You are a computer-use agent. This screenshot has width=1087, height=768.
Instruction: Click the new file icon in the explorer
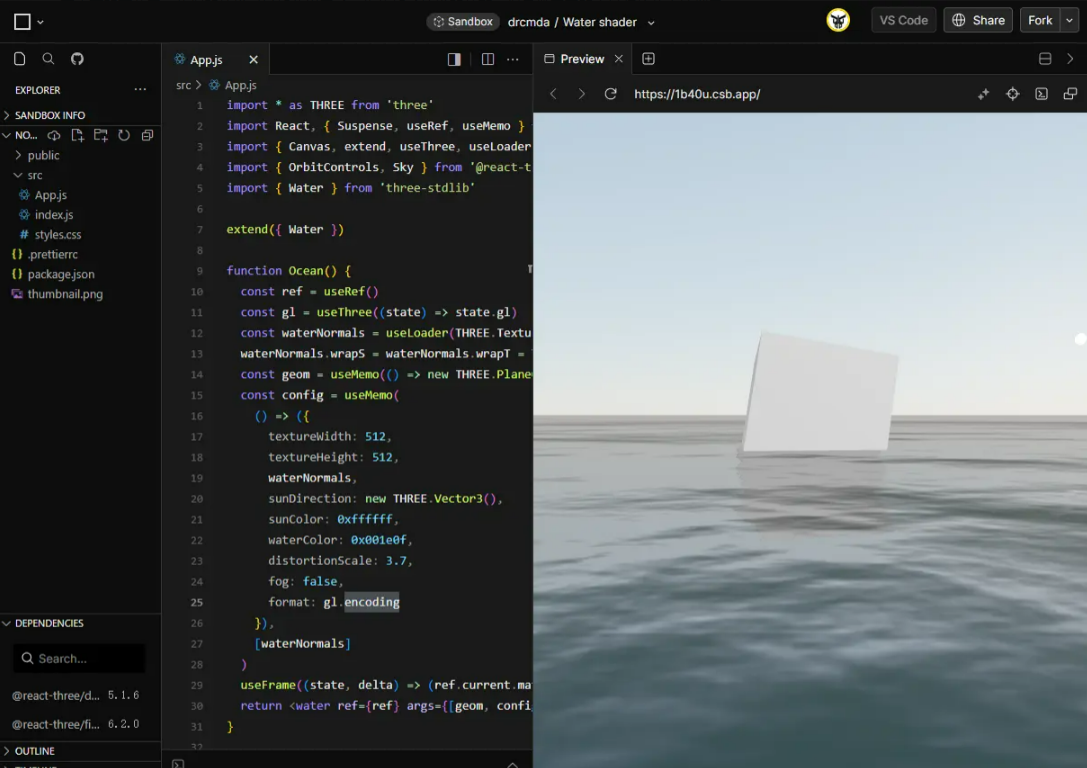click(77, 135)
